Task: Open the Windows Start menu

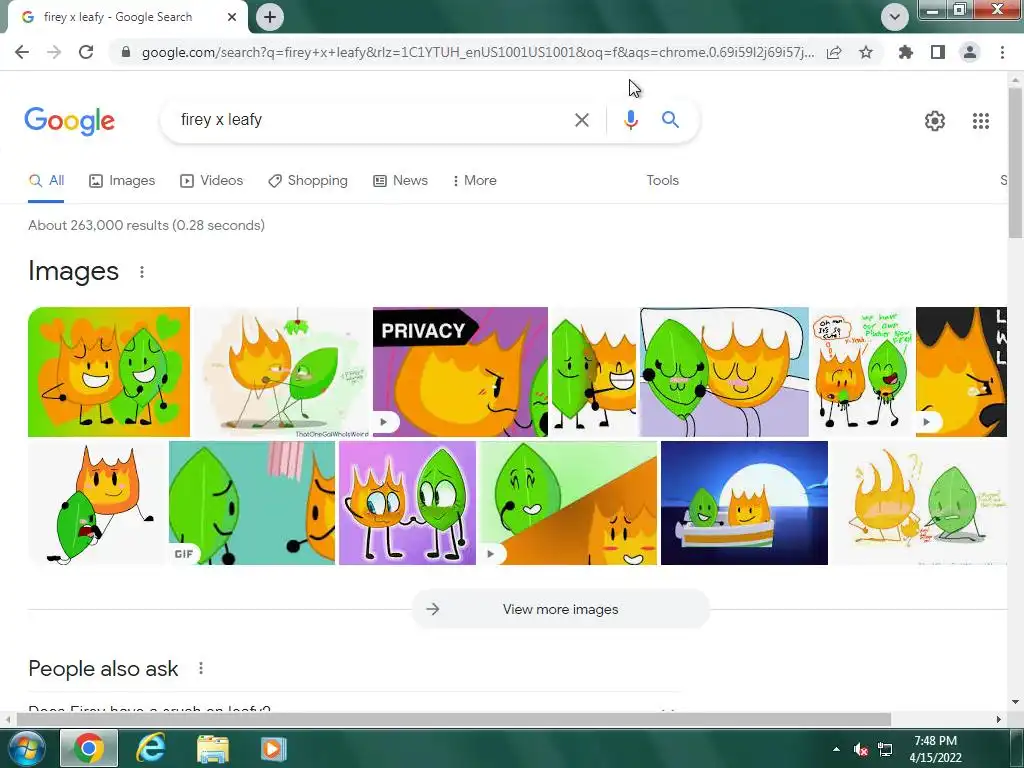Action: pyautogui.click(x=25, y=748)
